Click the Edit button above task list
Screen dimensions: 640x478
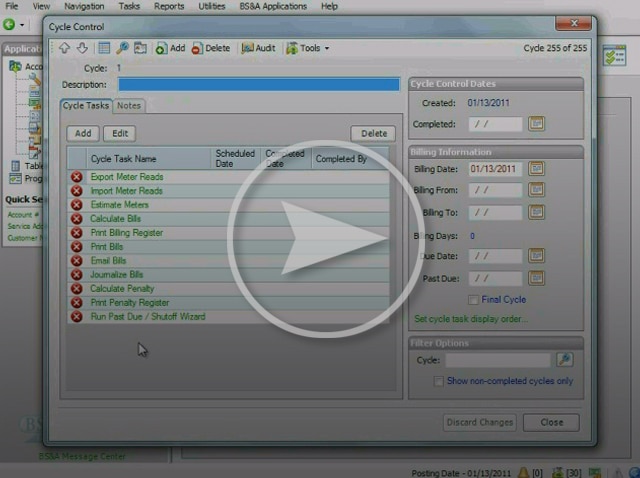(120, 133)
